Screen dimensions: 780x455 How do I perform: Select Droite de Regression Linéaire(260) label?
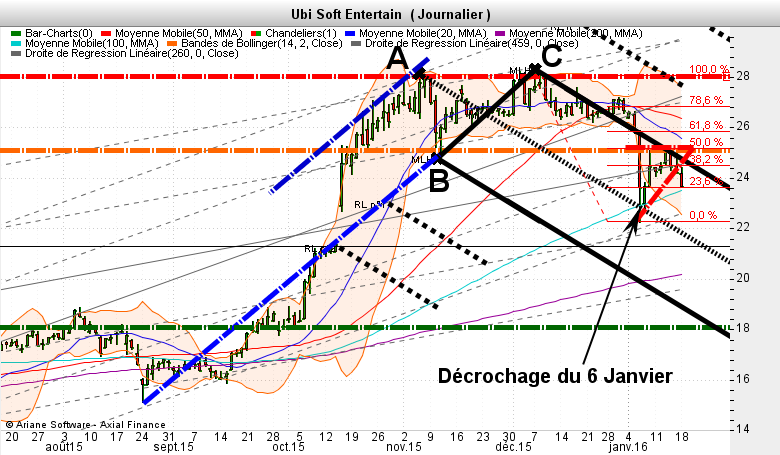tap(132, 53)
